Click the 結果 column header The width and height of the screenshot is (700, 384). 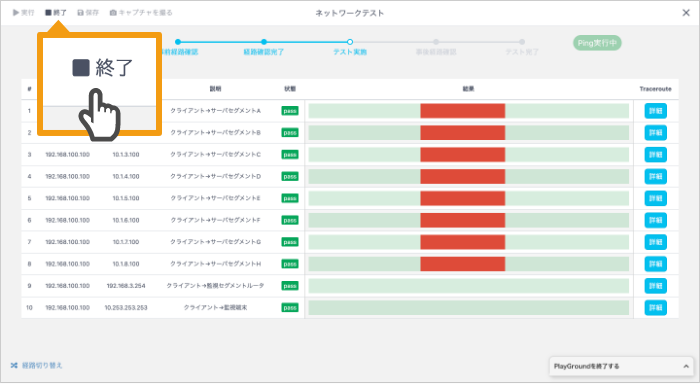click(468, 89)
